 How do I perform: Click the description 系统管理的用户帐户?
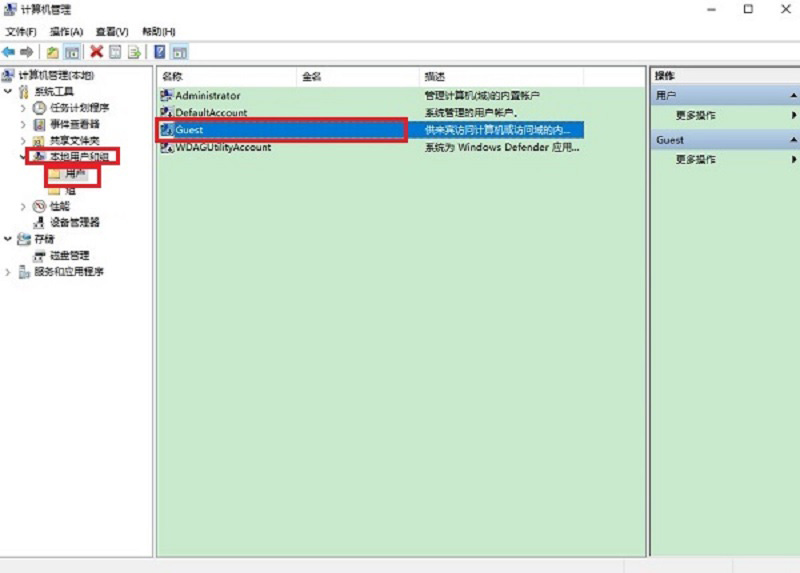click(471, 112)
